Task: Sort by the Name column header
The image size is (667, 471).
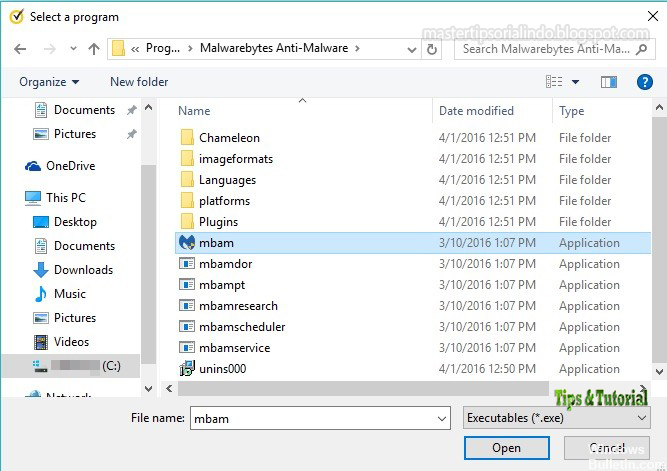Action: pyautogui.click(x=194, y=111)
